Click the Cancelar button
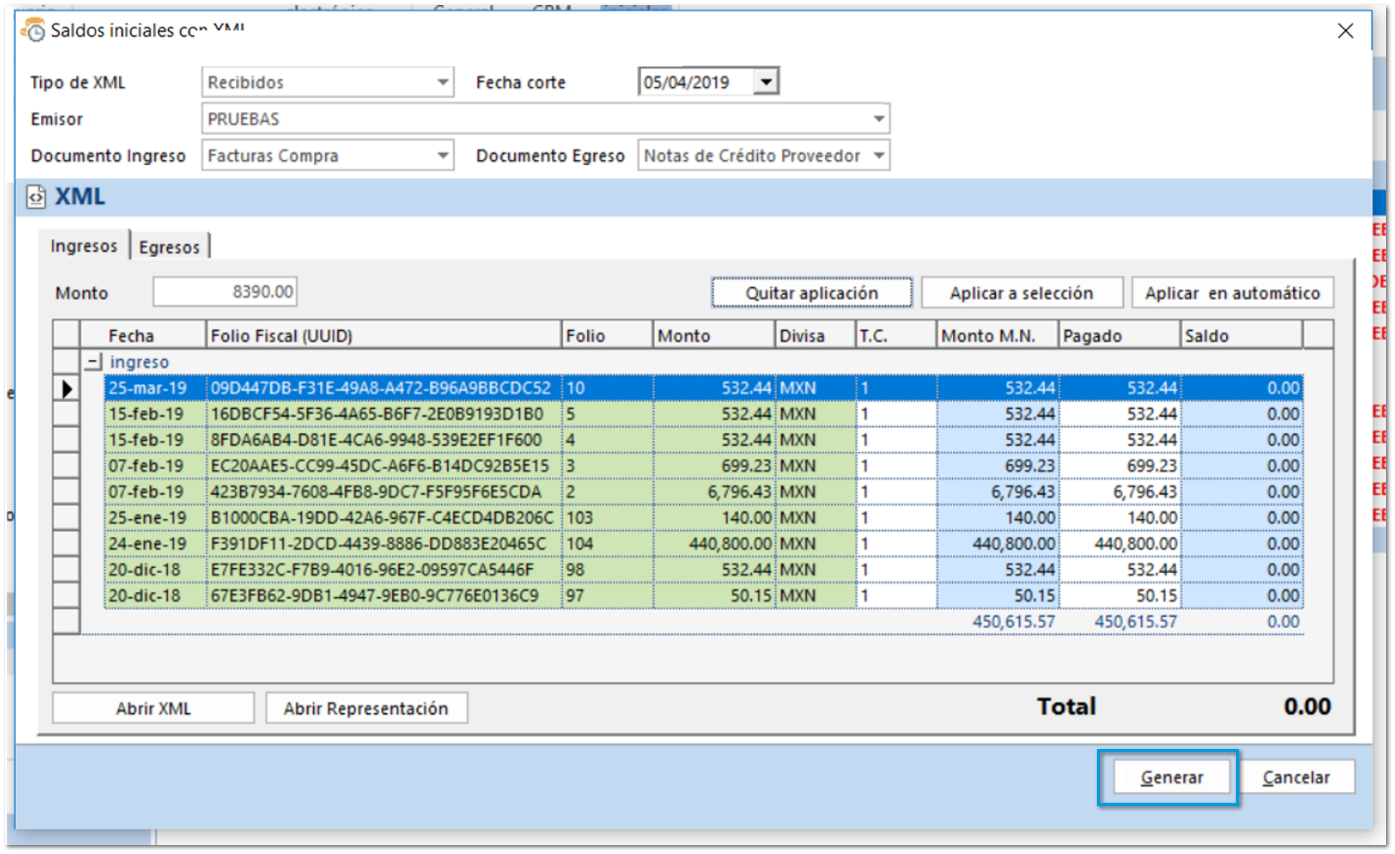The height and width of the screenshot is (854, 1395). click(1296, 778)
